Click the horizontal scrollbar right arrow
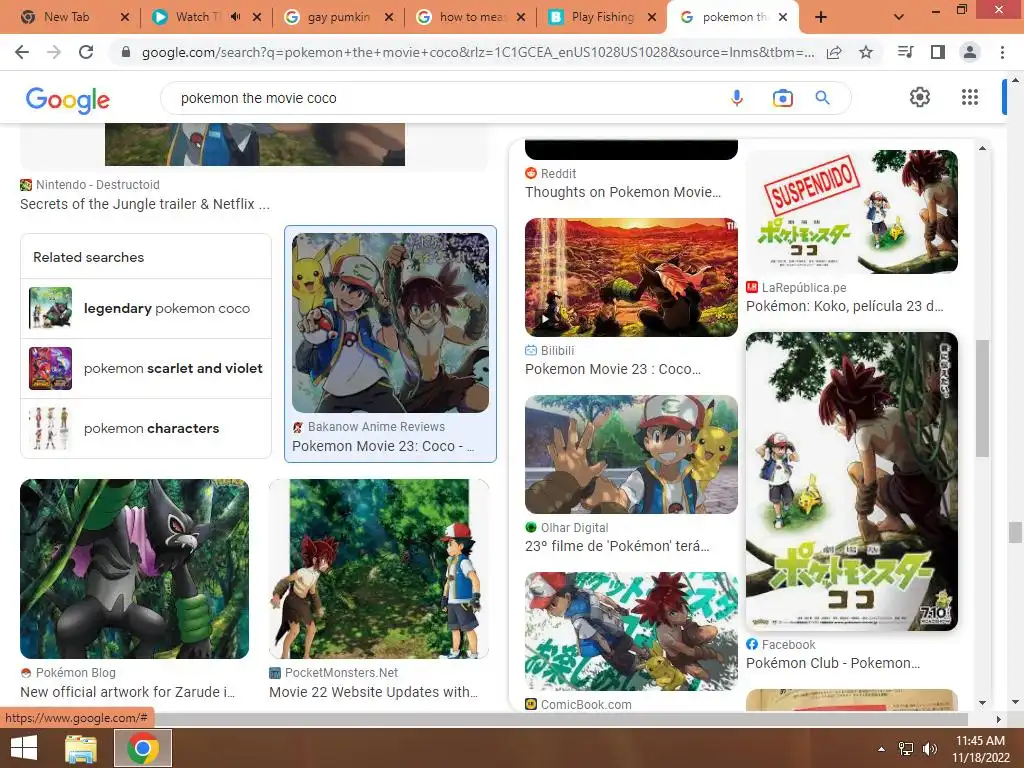The height and width of the screenshot is (768, 1024). (x=998, y=719)
